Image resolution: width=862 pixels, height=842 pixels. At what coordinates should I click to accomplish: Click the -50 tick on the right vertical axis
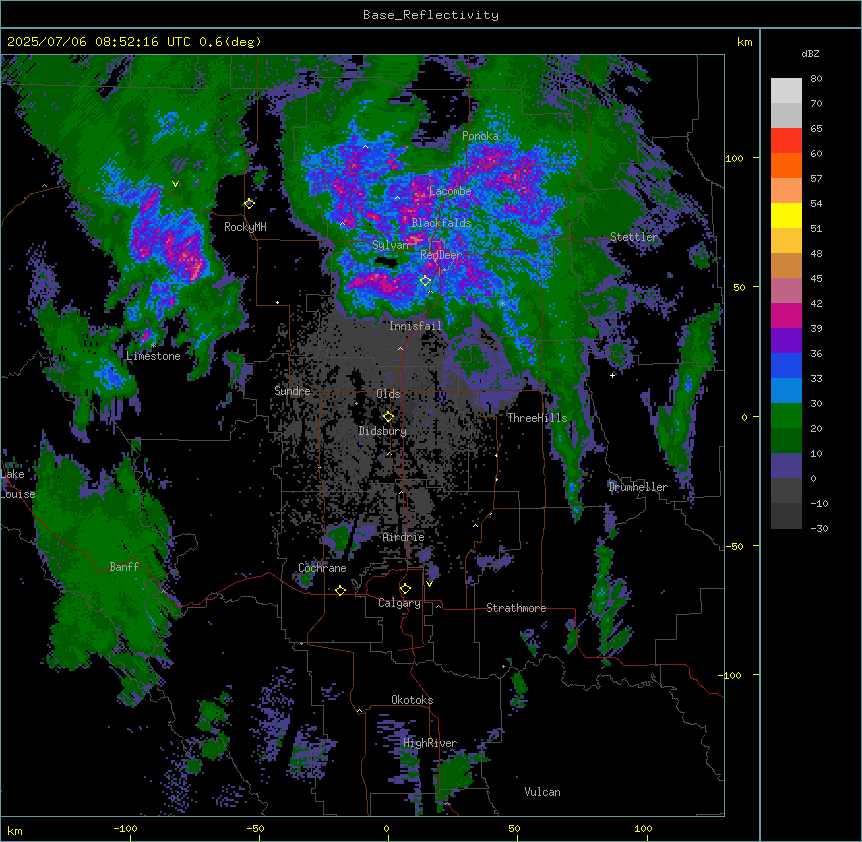tap(734, 546)
